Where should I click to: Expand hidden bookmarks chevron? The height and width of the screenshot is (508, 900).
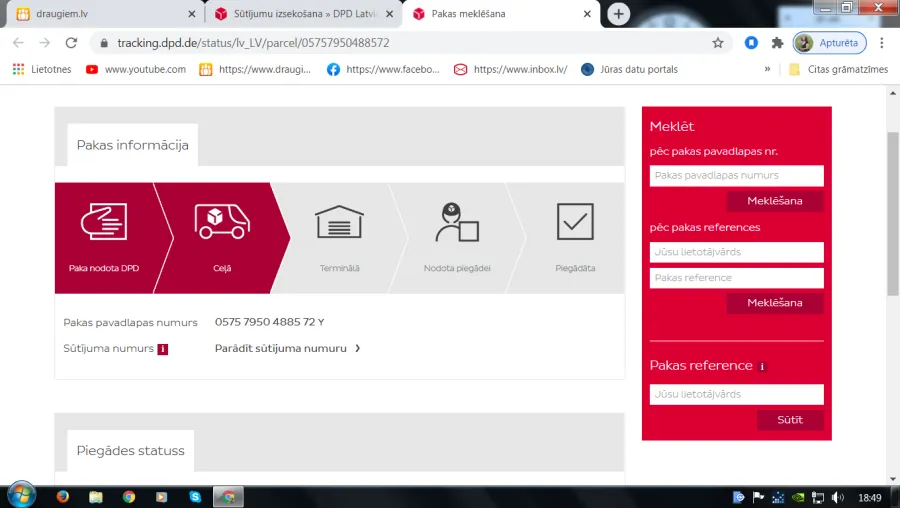pos(767,69)
